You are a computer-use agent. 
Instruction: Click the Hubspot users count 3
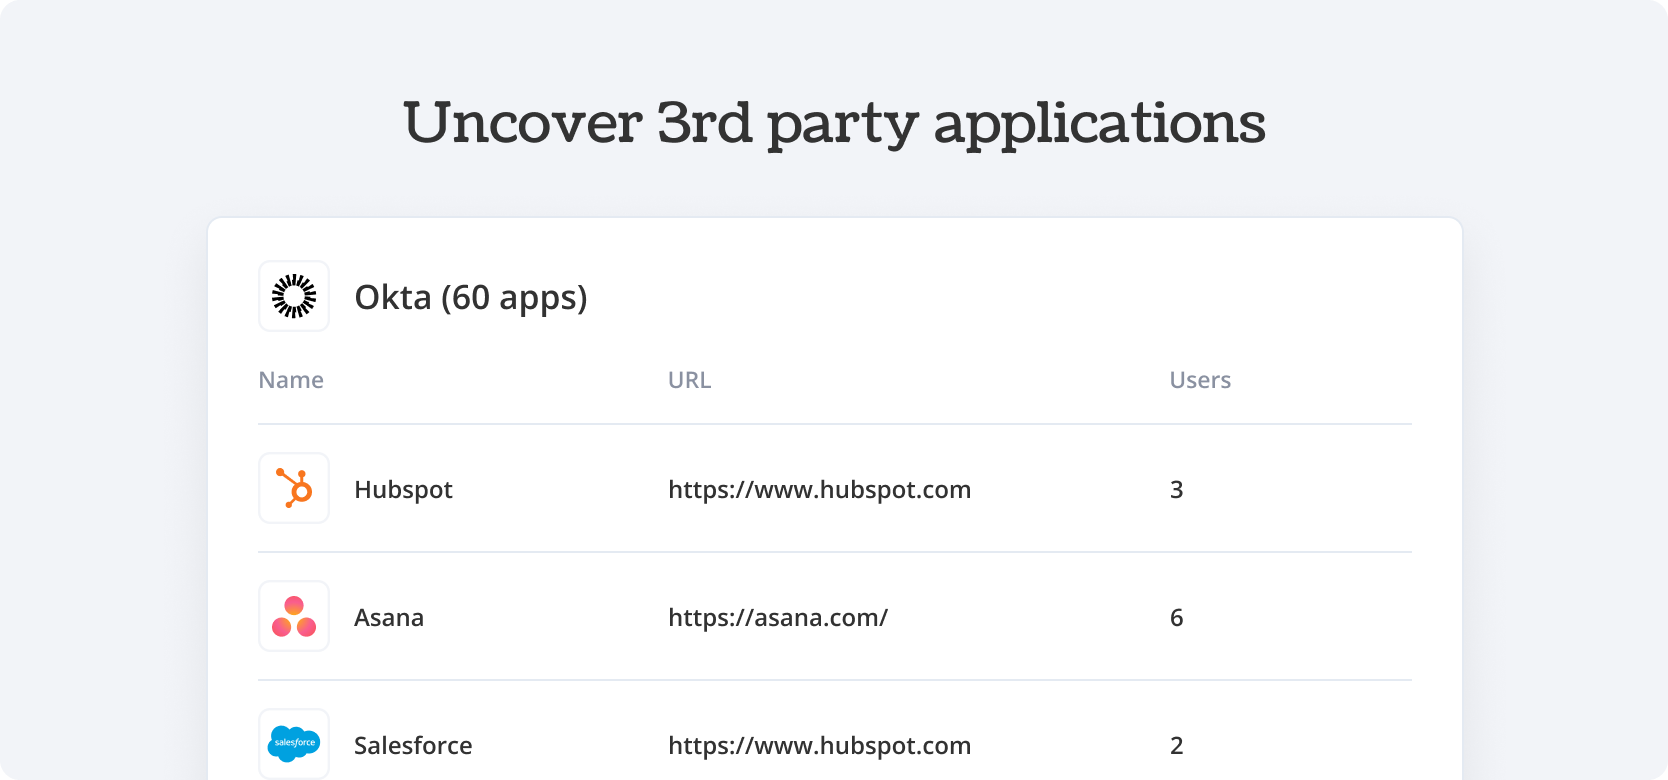click(x=1177, y=489)
